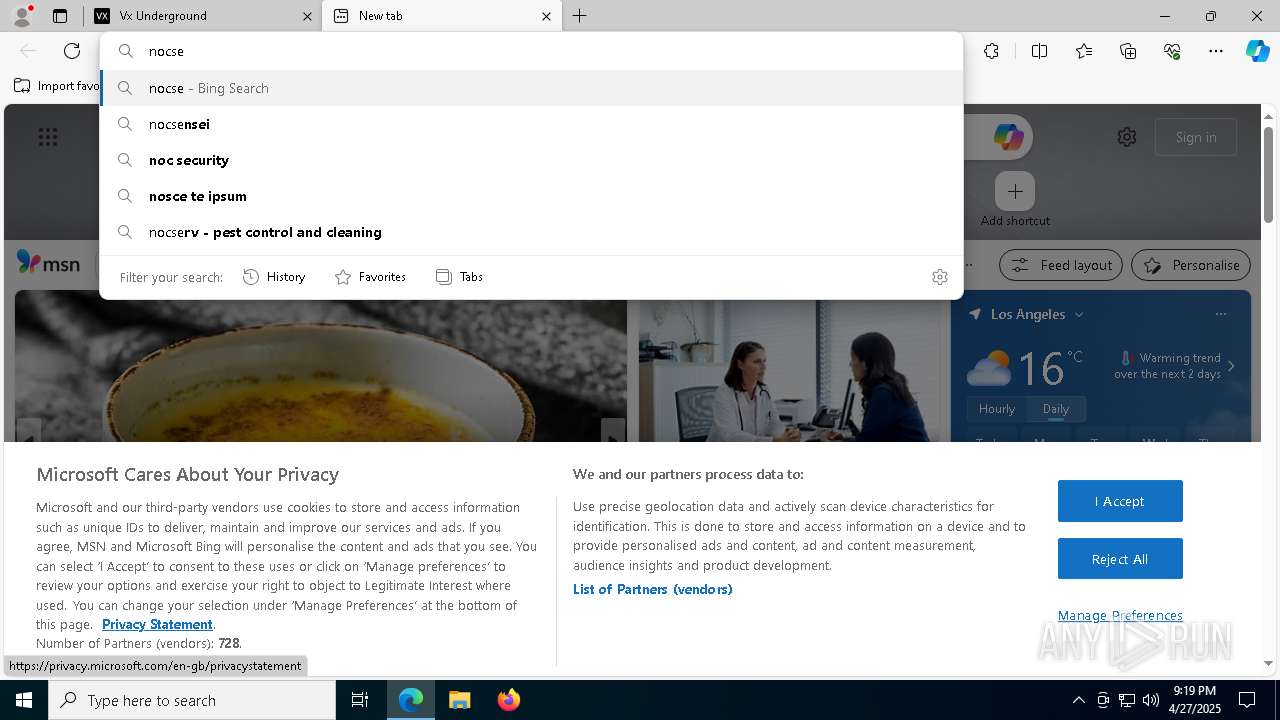This screenshot has height=720, width=1280.
Task: Click the taskbar search box
Action: click(192, 700)
